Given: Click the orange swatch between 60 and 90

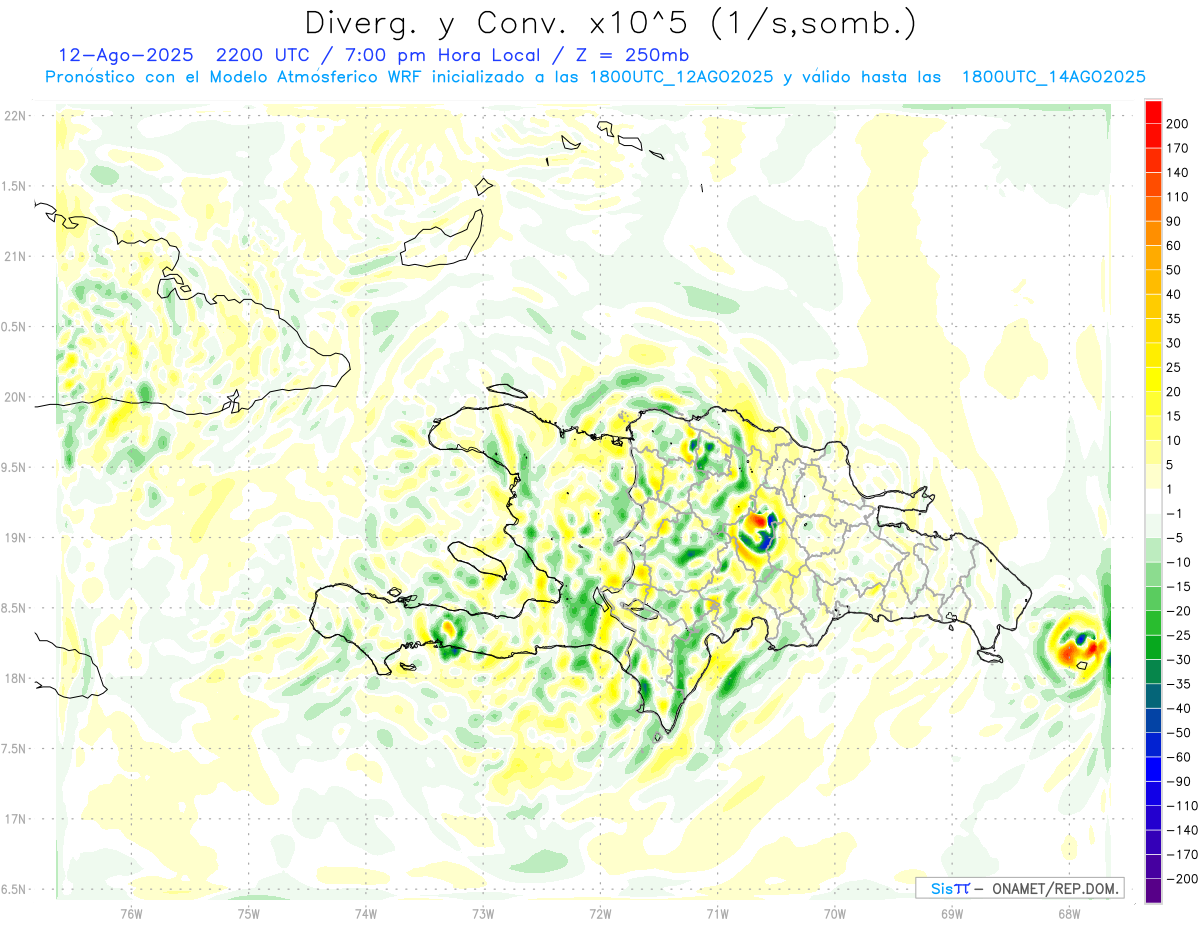Looking at the screenshot, I should click(x=1153, y=234).
